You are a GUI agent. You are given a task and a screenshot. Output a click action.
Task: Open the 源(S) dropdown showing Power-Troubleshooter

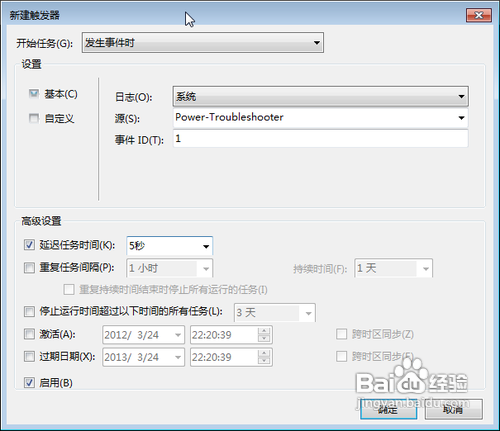click(320, 118)
